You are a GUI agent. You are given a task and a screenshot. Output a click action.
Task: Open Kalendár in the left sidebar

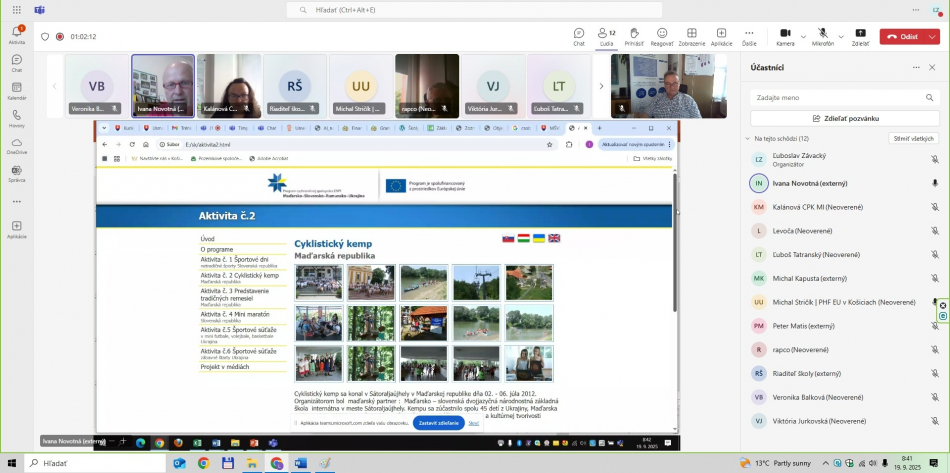(x=17, y=91)
